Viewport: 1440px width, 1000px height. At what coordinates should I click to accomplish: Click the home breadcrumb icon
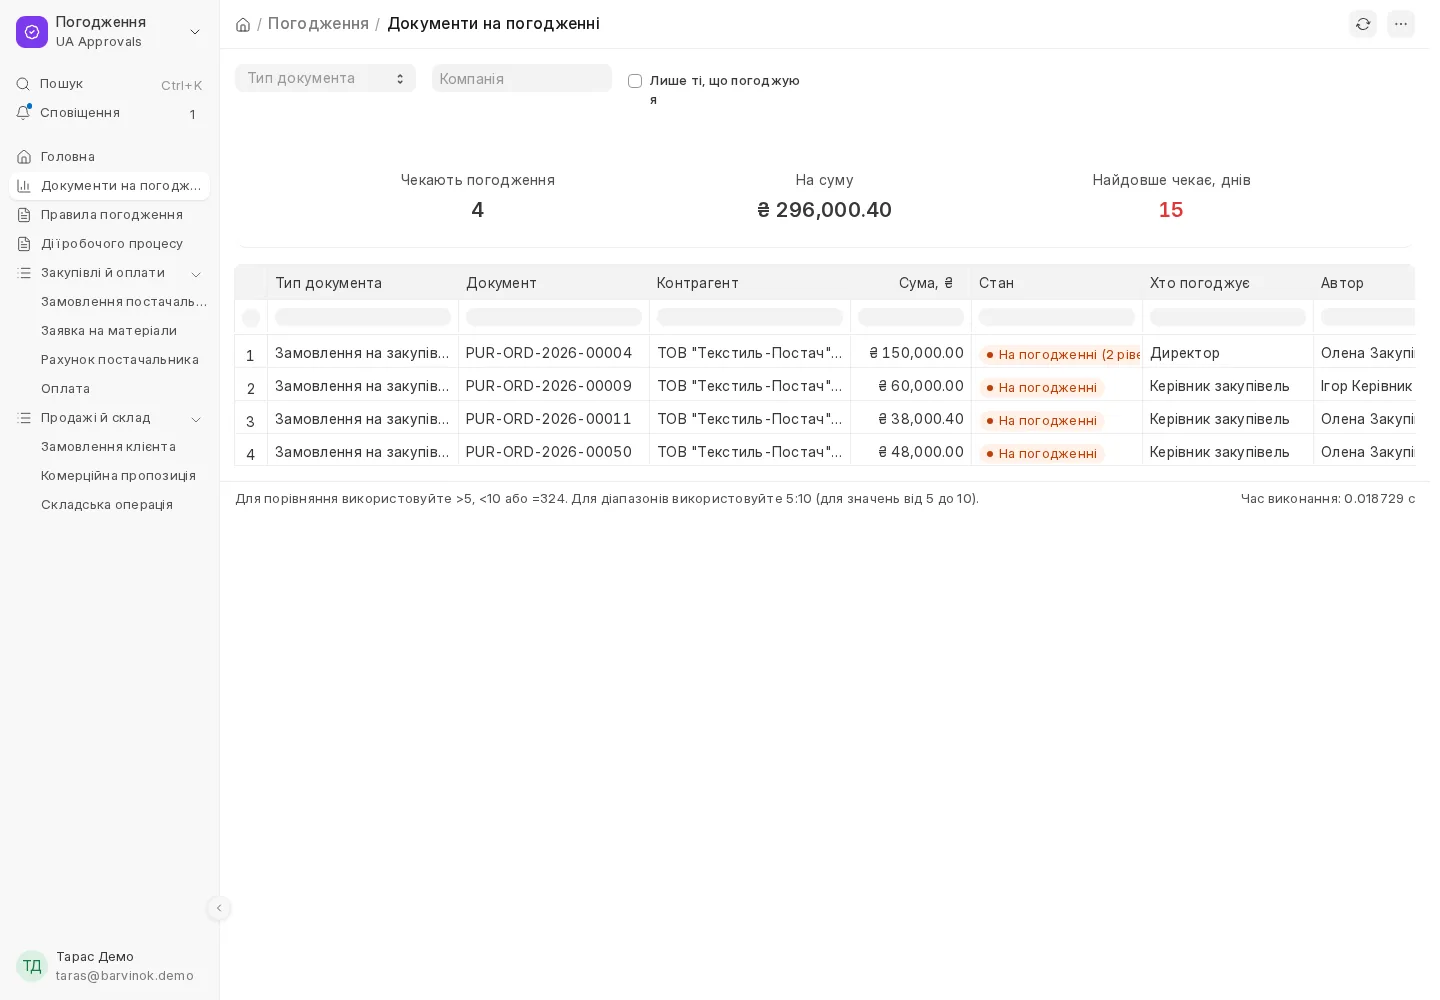(x=243, y=24)
